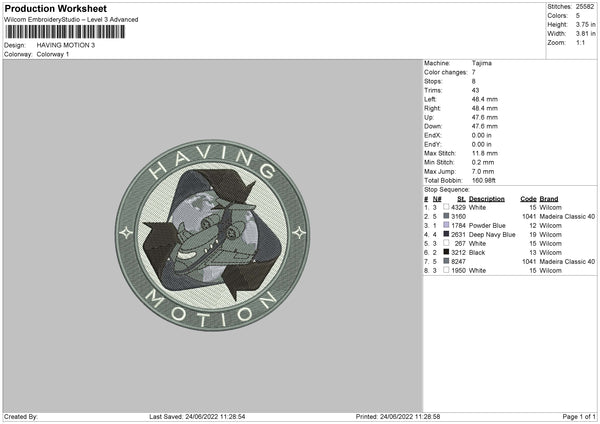
Task: Click the 'N#' column header
Action: coord(437,199)
